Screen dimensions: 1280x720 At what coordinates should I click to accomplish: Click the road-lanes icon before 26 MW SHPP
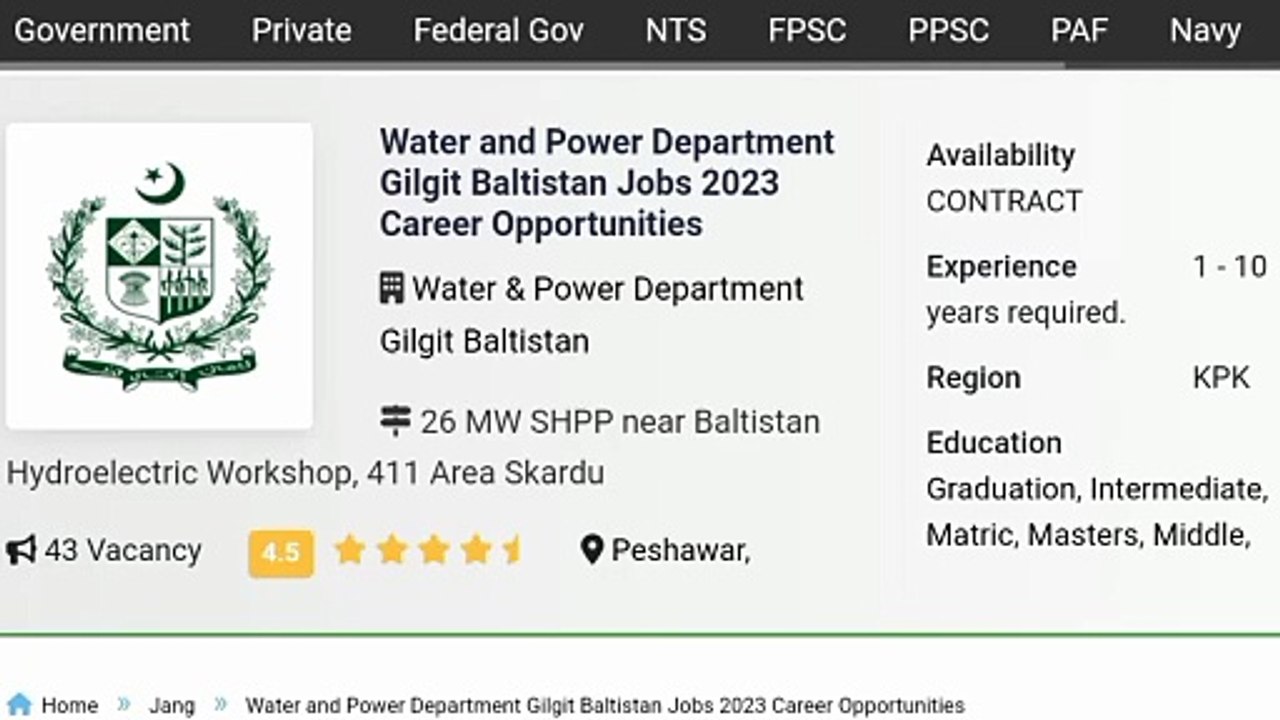[x=394, y=420]
